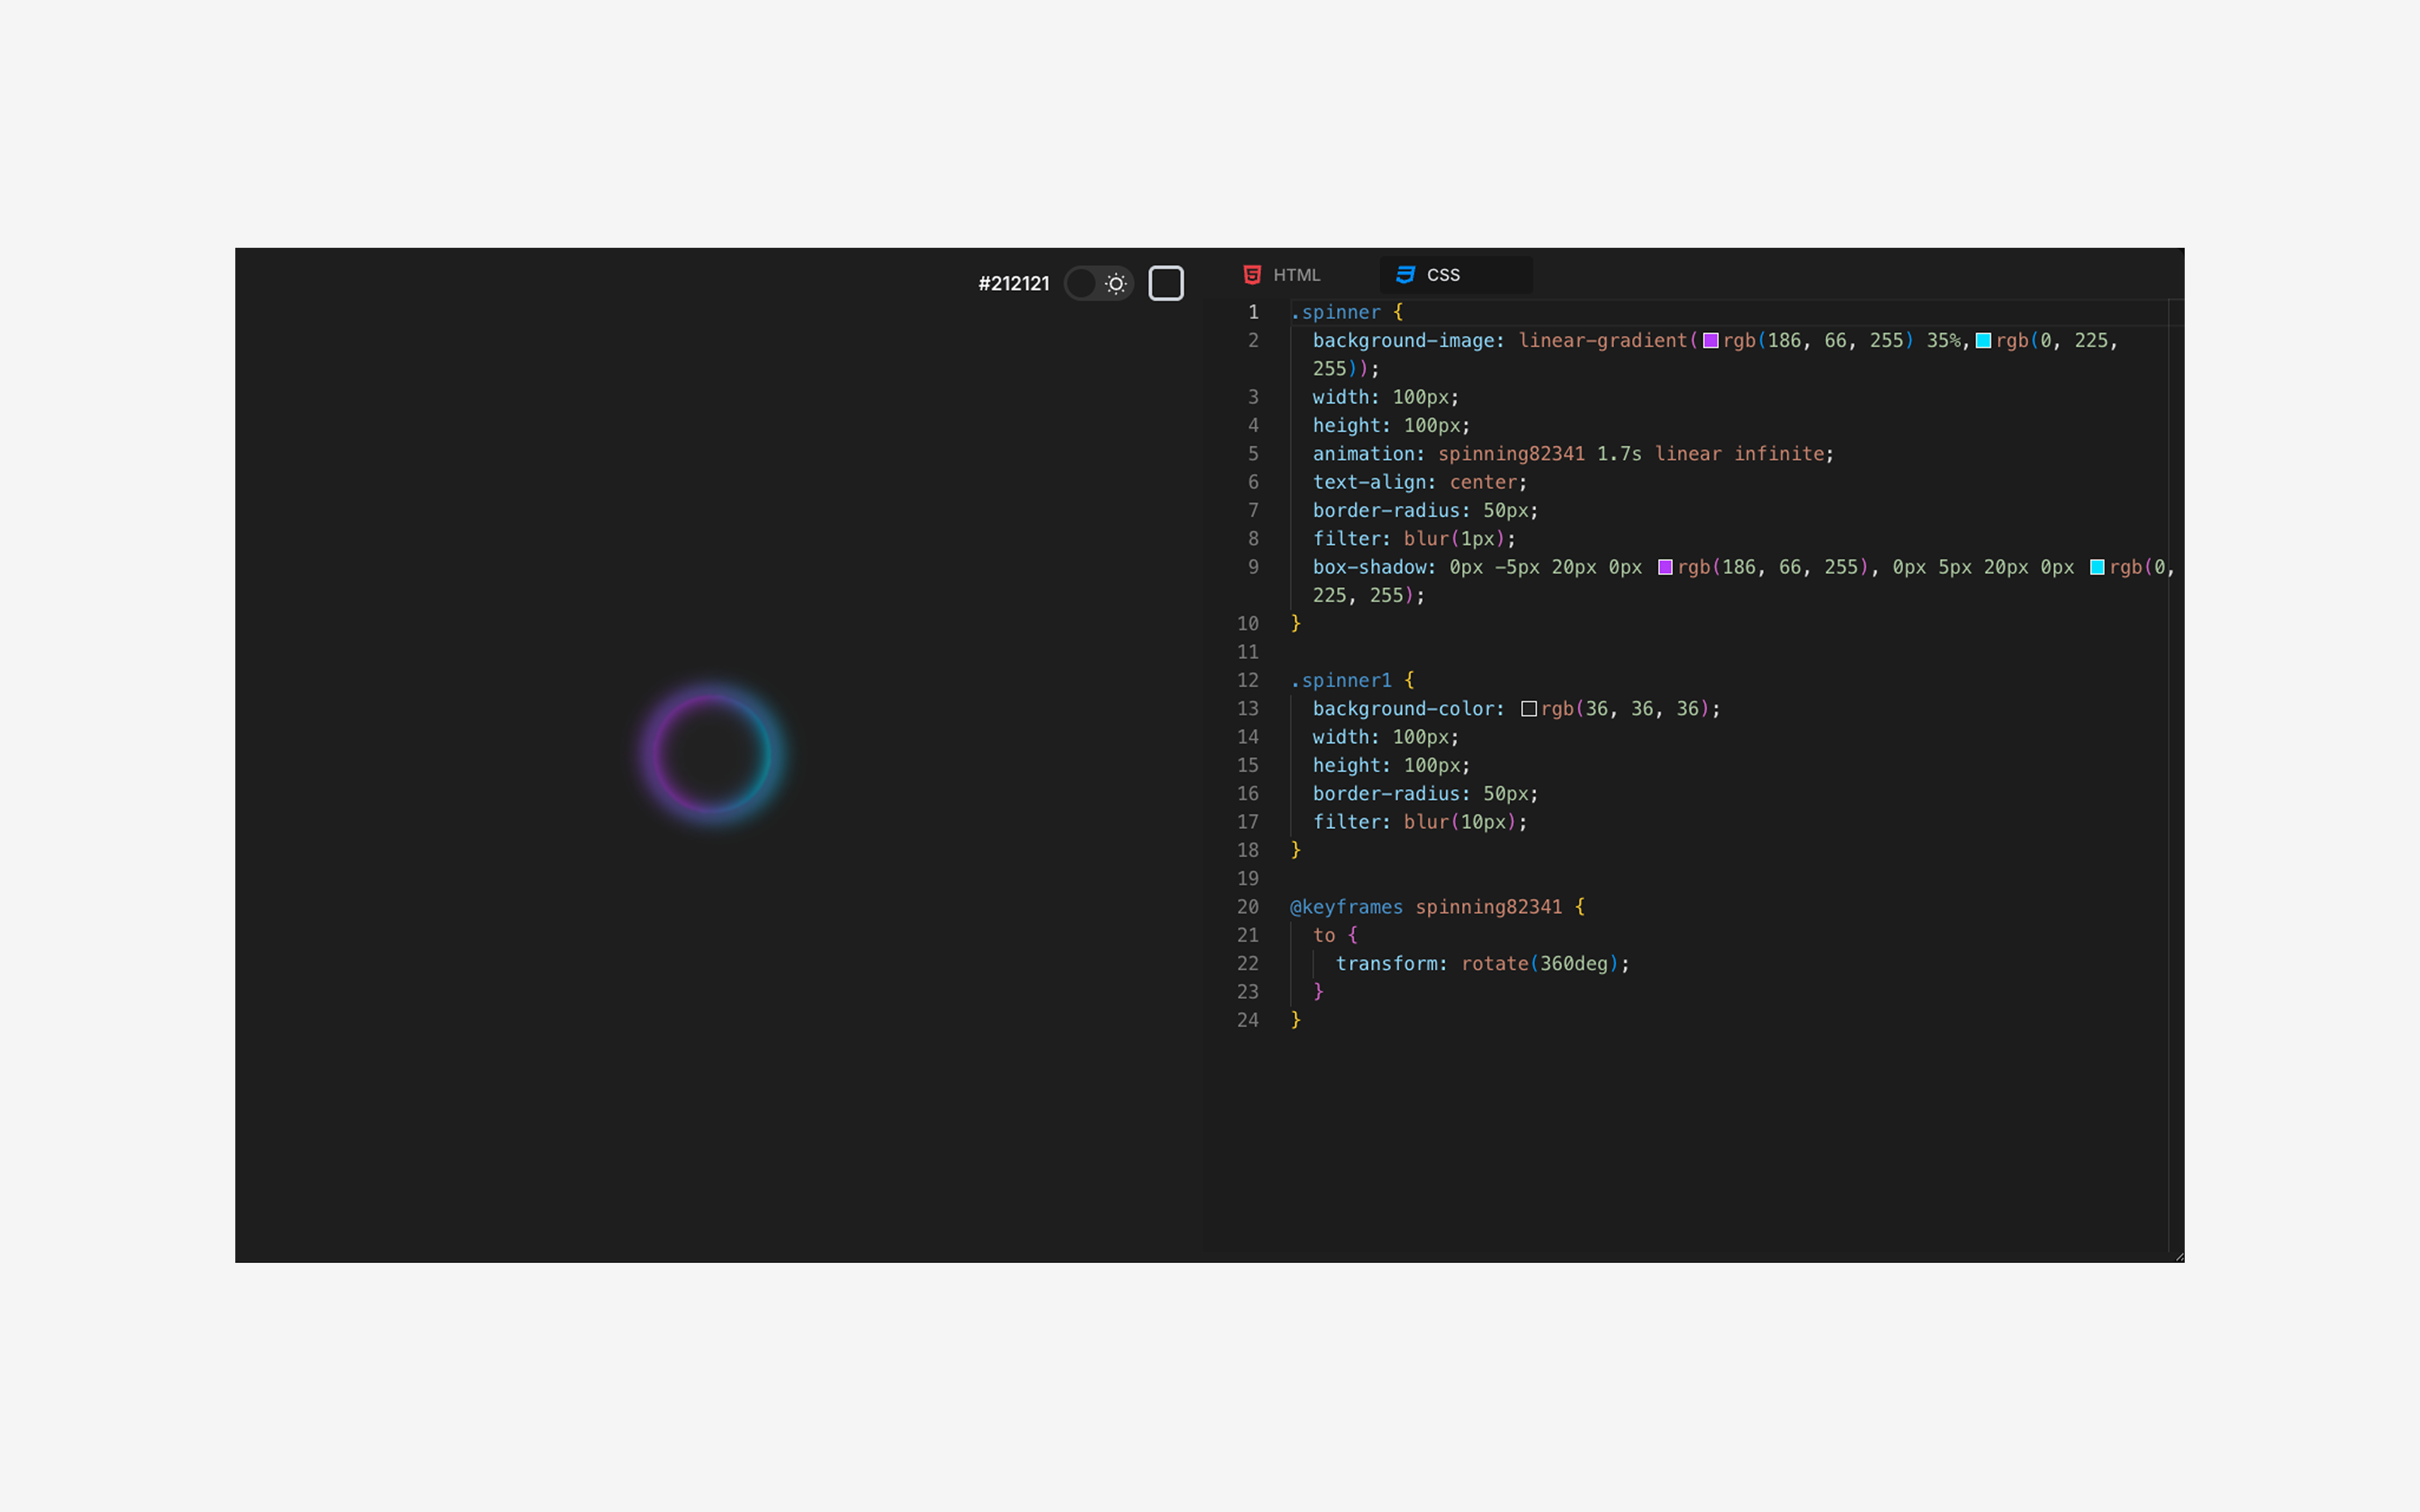Open the white background color picker square

pos(1166,284)
